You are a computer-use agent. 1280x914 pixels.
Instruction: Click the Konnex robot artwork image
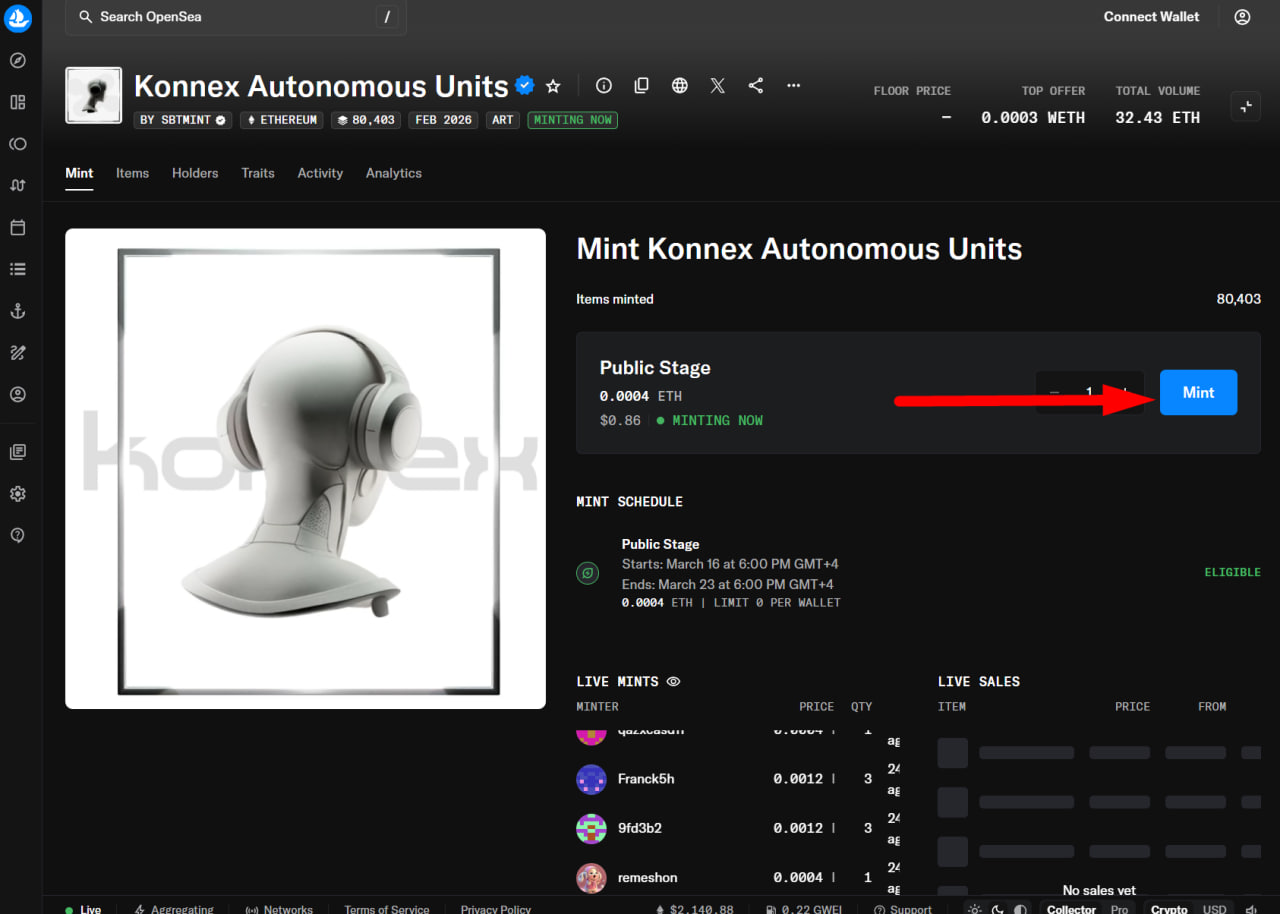305,469
